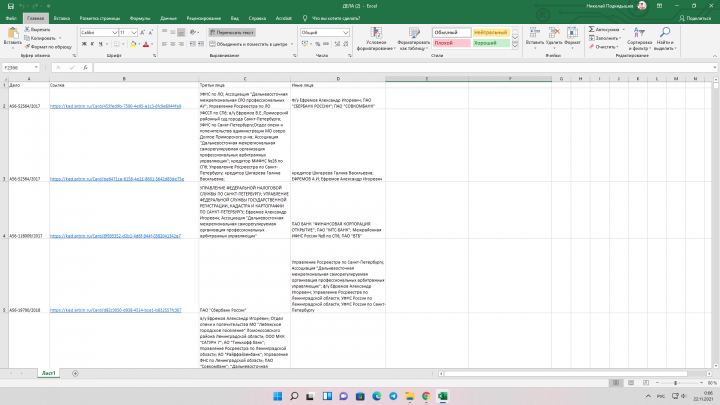Open the font name Calibri dropdown
This screenshot has height=405, width=720.
click(x=115, y=33)
